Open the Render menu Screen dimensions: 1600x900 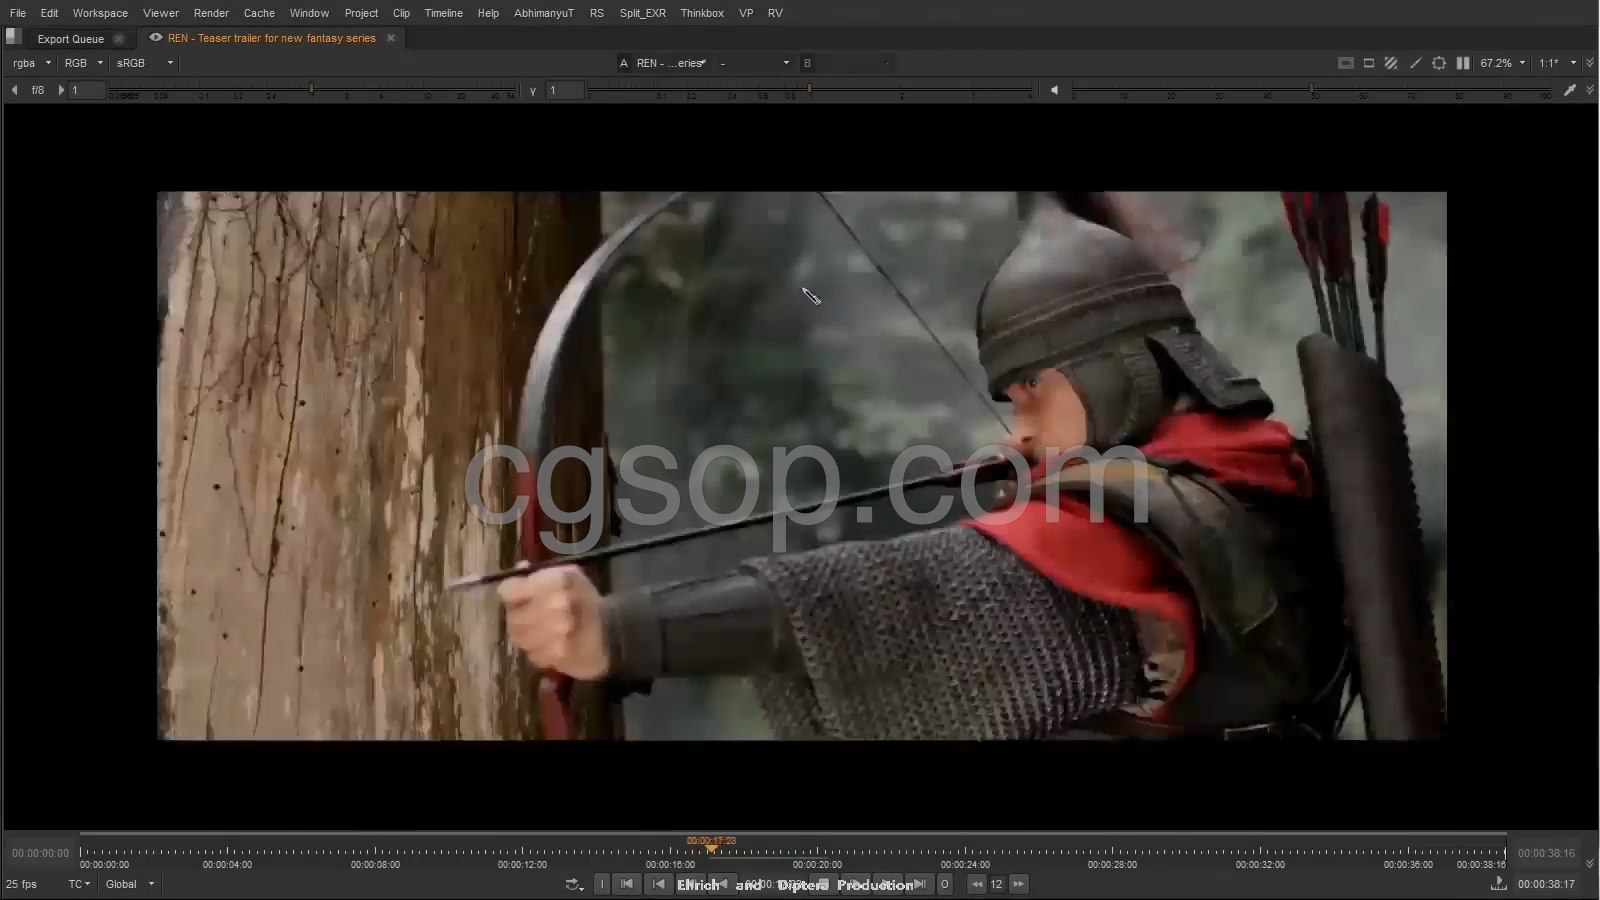point(211,13)
